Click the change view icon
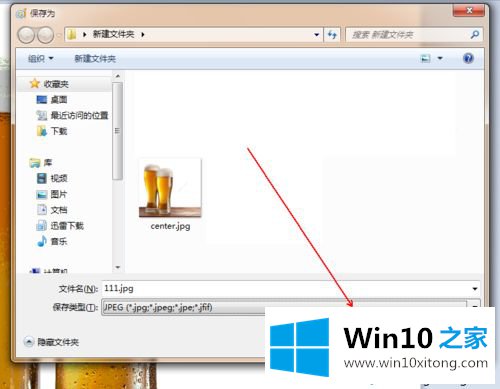Viewport: 500px width, 389px height. coord(425,59)
